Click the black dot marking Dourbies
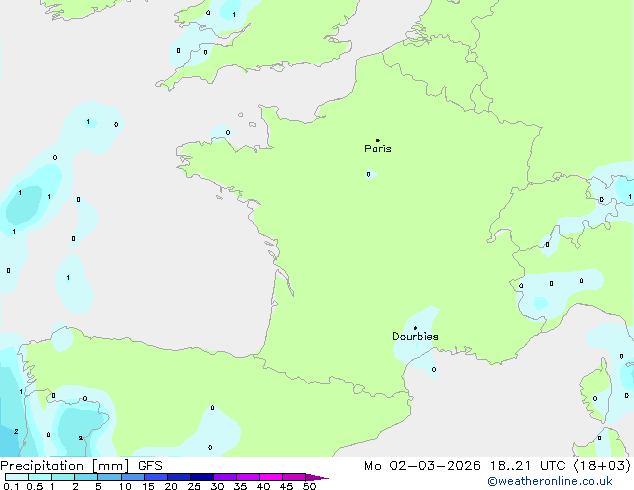The image size is (634, 490). click(x=415, y=328)
